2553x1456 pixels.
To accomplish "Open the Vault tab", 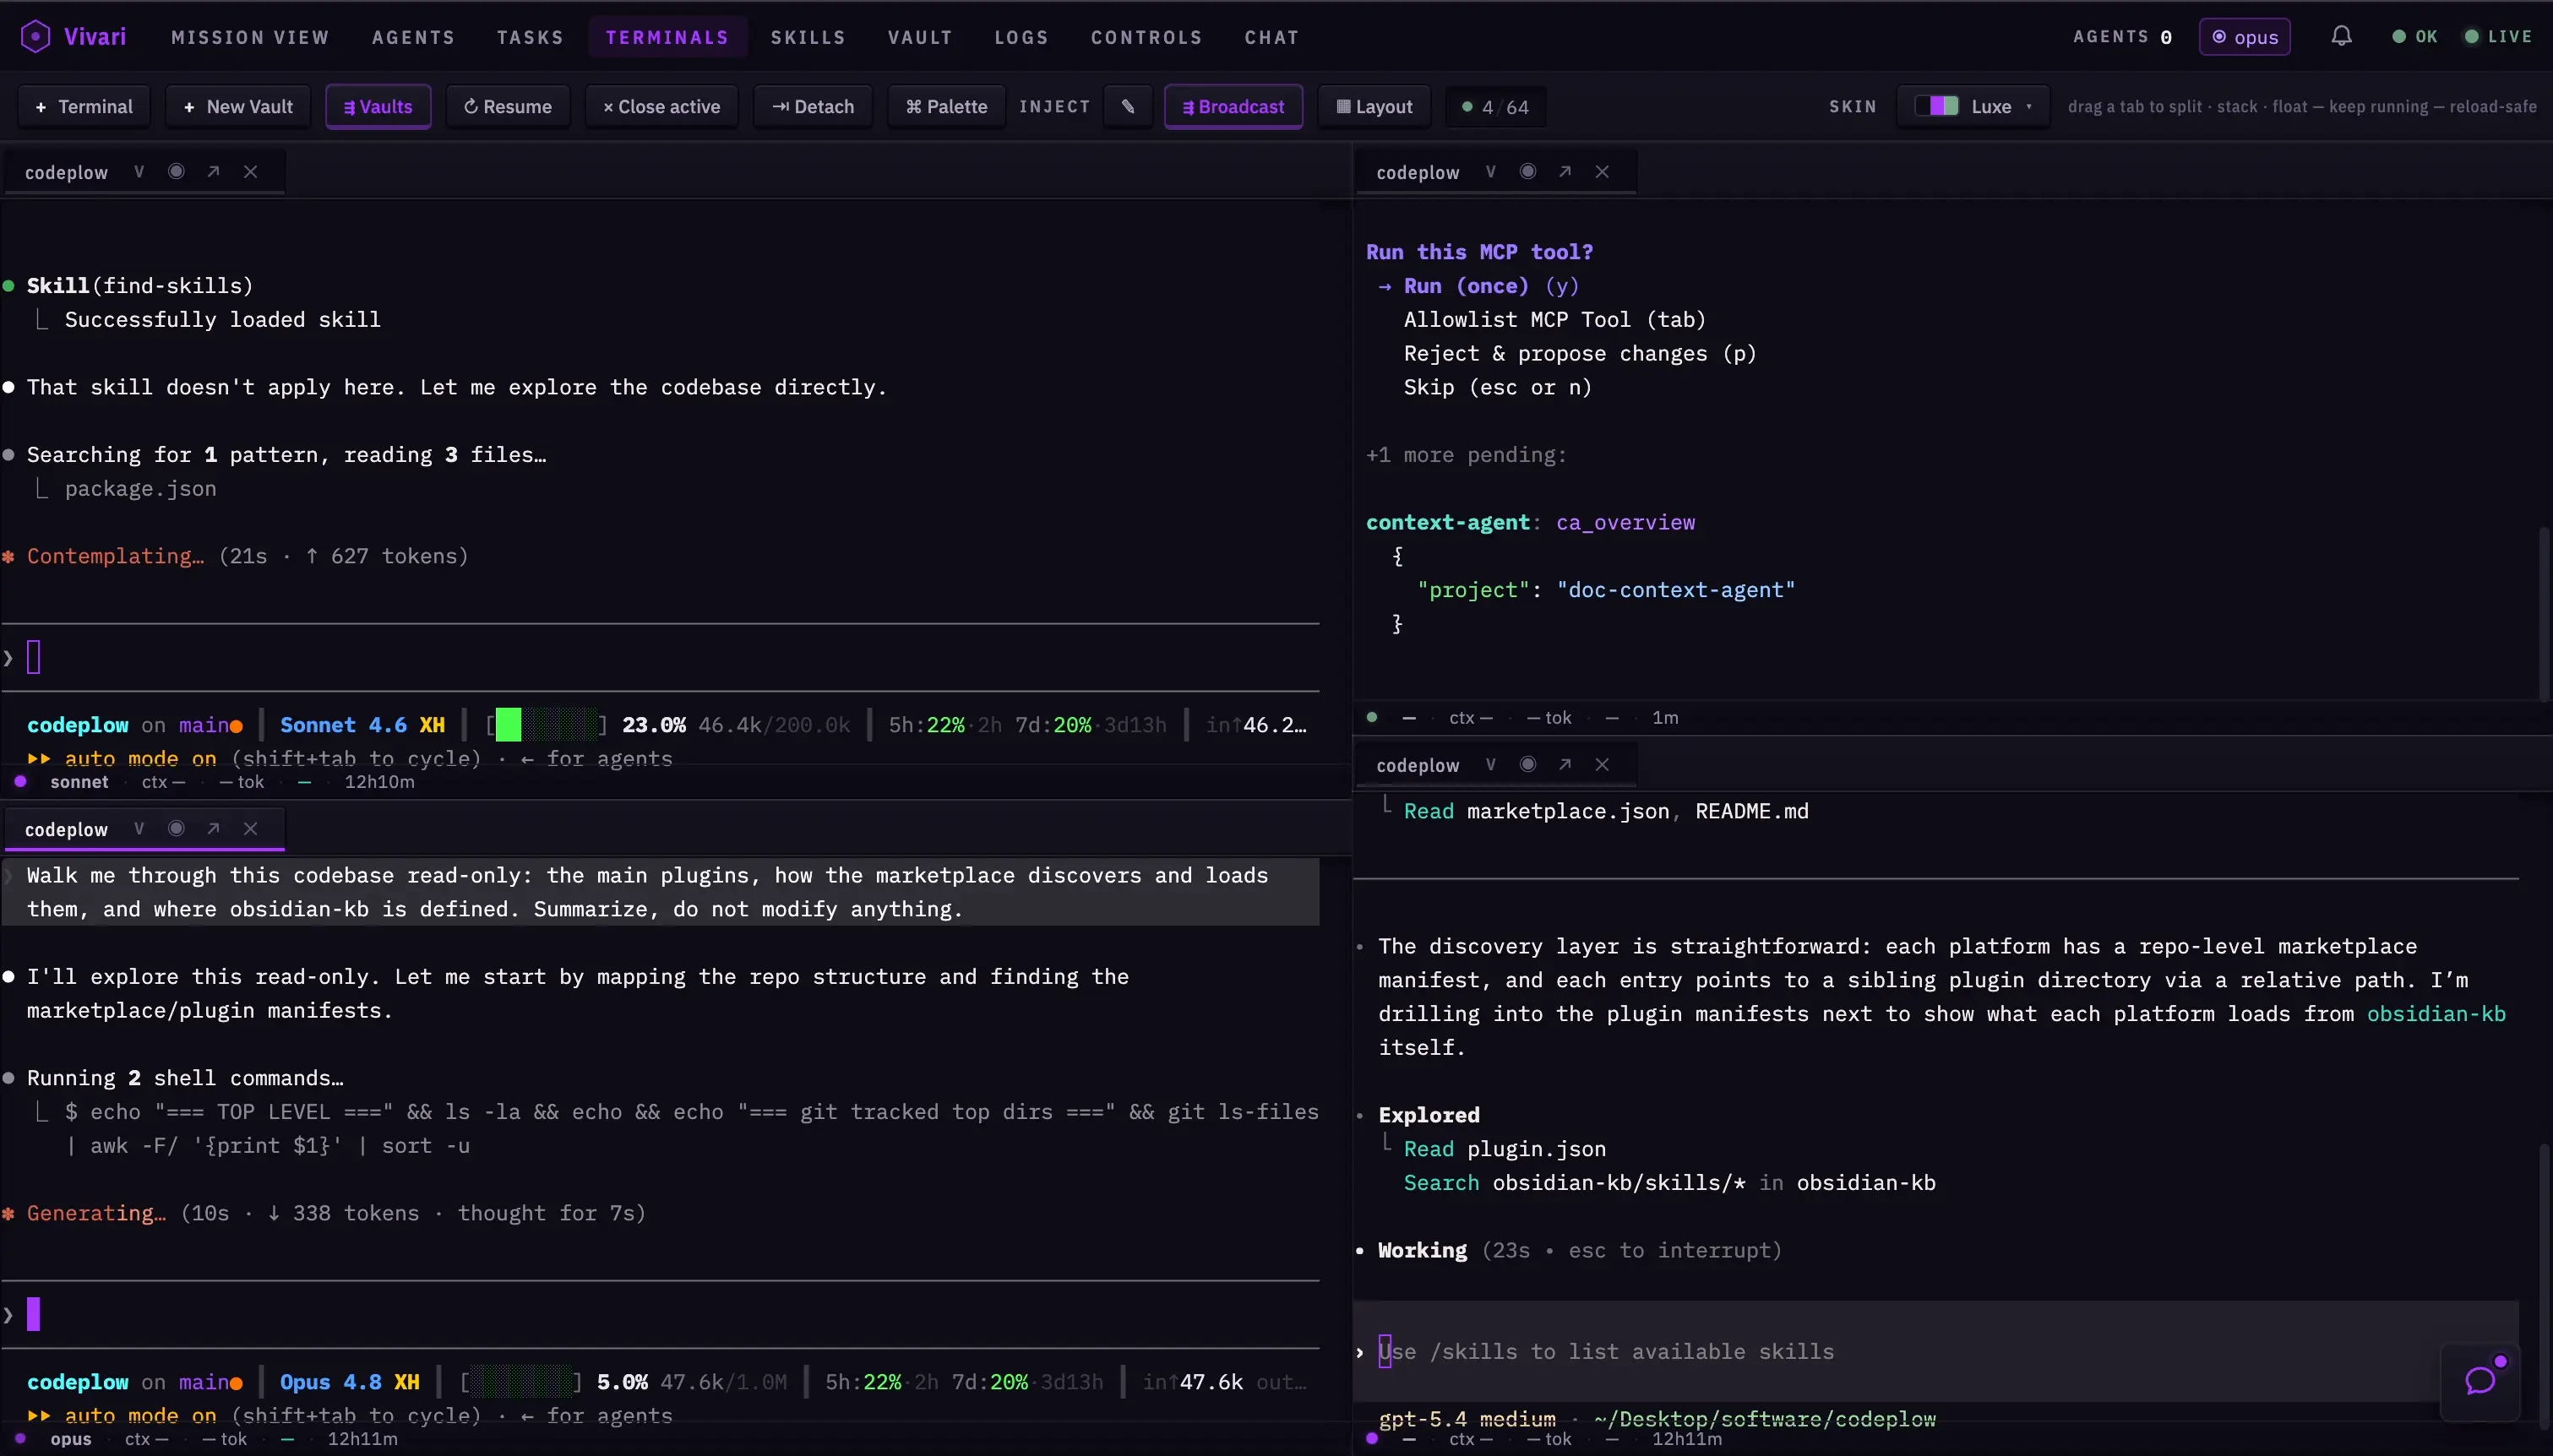I will click(x=920, y=37).
